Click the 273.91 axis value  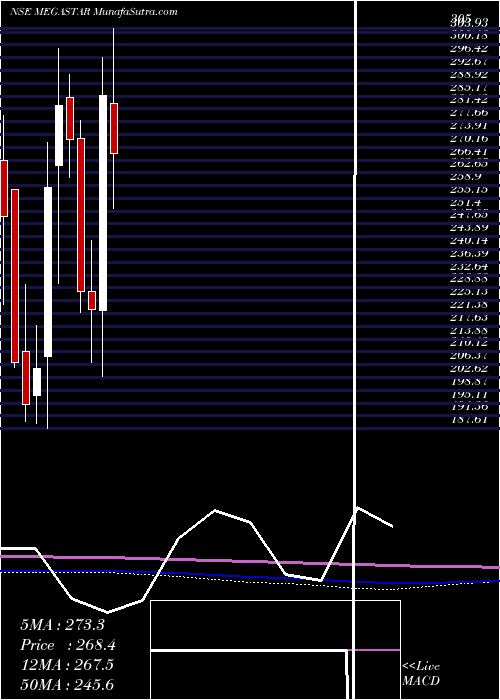click(x=469, y=125)
